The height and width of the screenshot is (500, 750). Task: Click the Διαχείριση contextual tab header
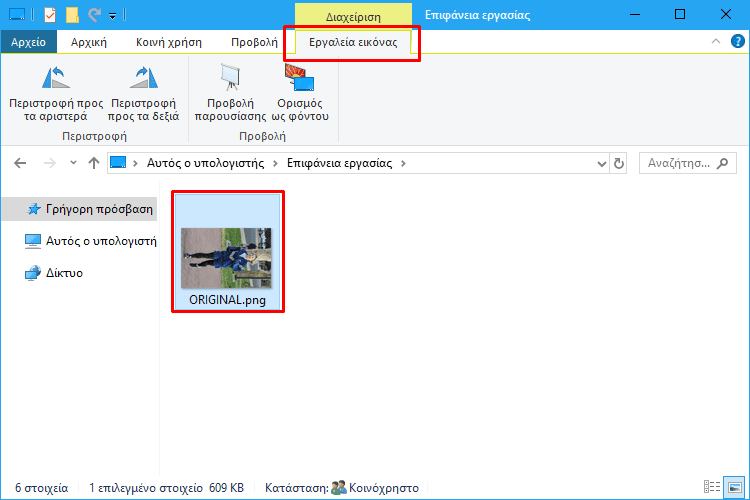353,17
